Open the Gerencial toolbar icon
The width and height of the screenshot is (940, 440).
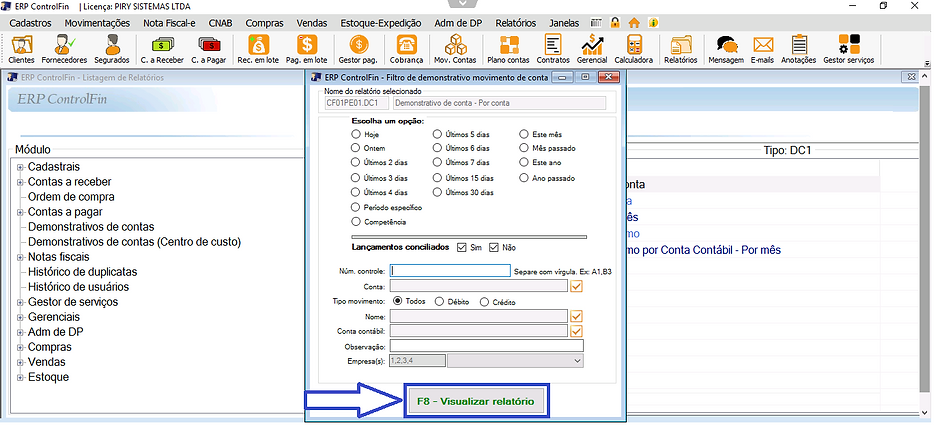click(592, 49)
